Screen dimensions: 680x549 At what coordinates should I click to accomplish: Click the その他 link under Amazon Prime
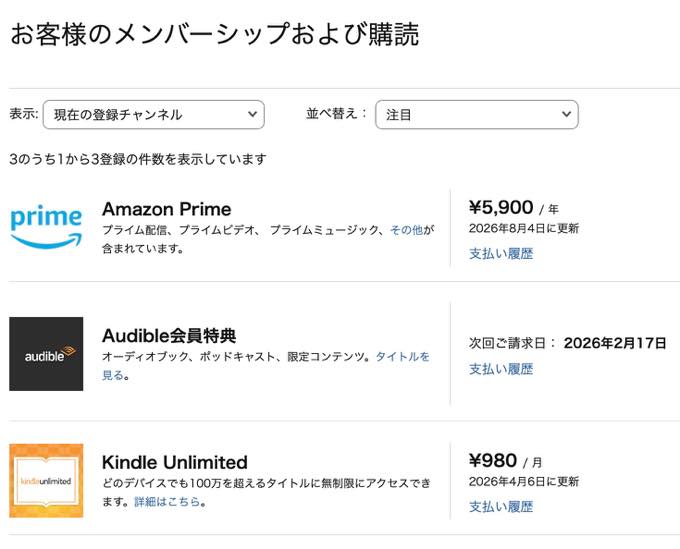pyautogui.click(x=406, y=230)
